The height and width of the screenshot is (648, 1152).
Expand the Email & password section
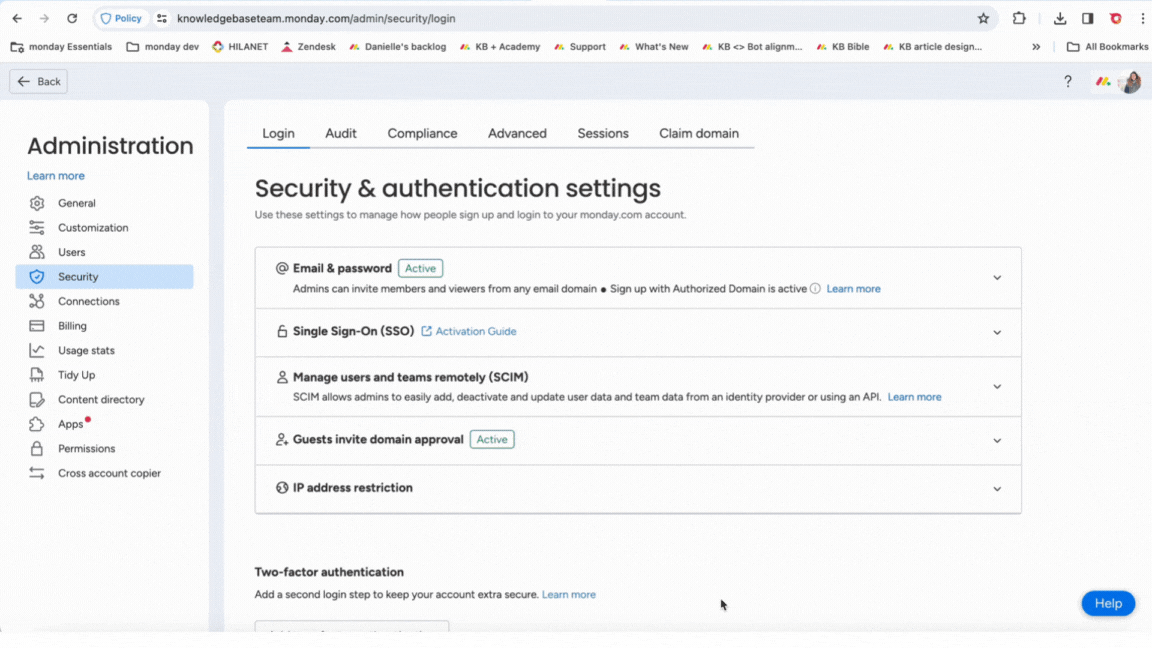[x=997, y=278]
